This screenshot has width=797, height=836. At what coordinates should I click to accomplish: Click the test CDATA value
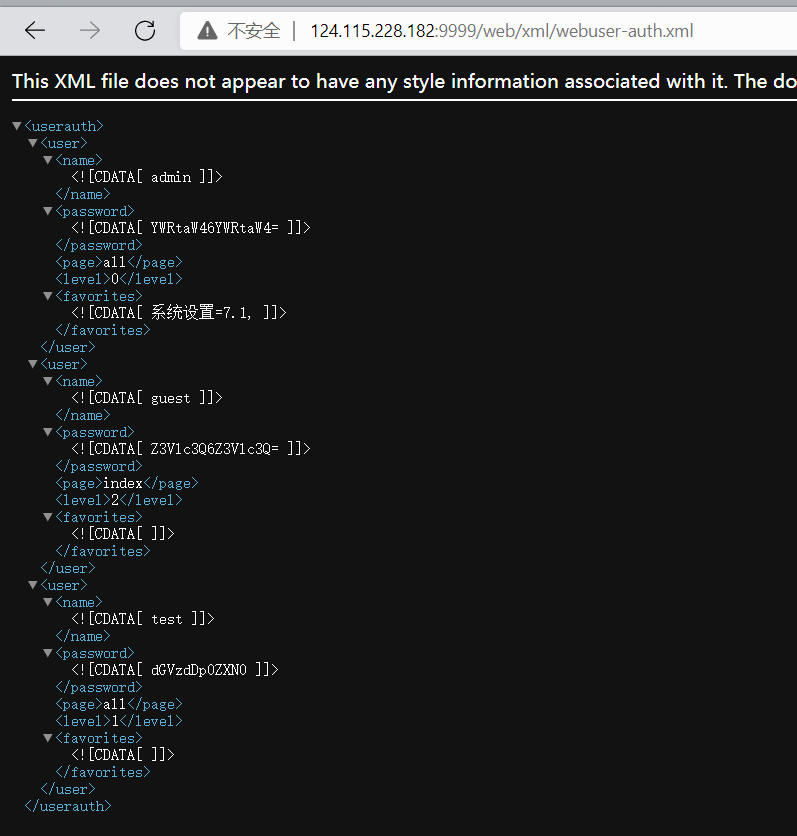143,619
